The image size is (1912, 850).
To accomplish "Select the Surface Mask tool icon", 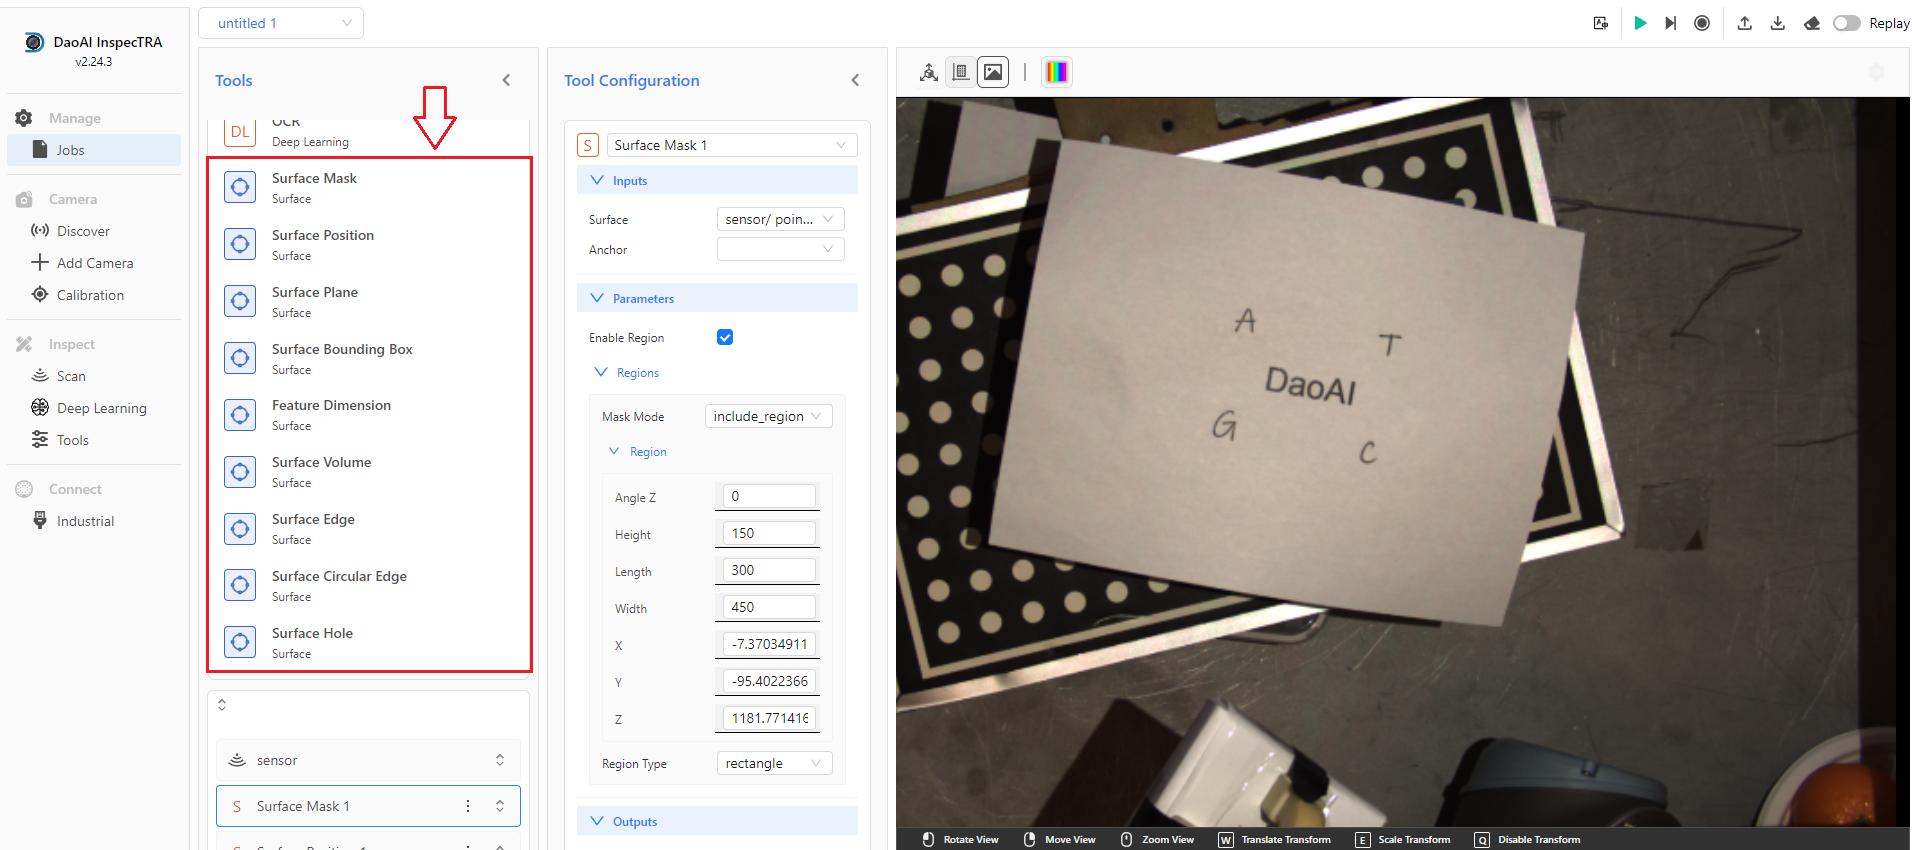I will tap(240, 187).
